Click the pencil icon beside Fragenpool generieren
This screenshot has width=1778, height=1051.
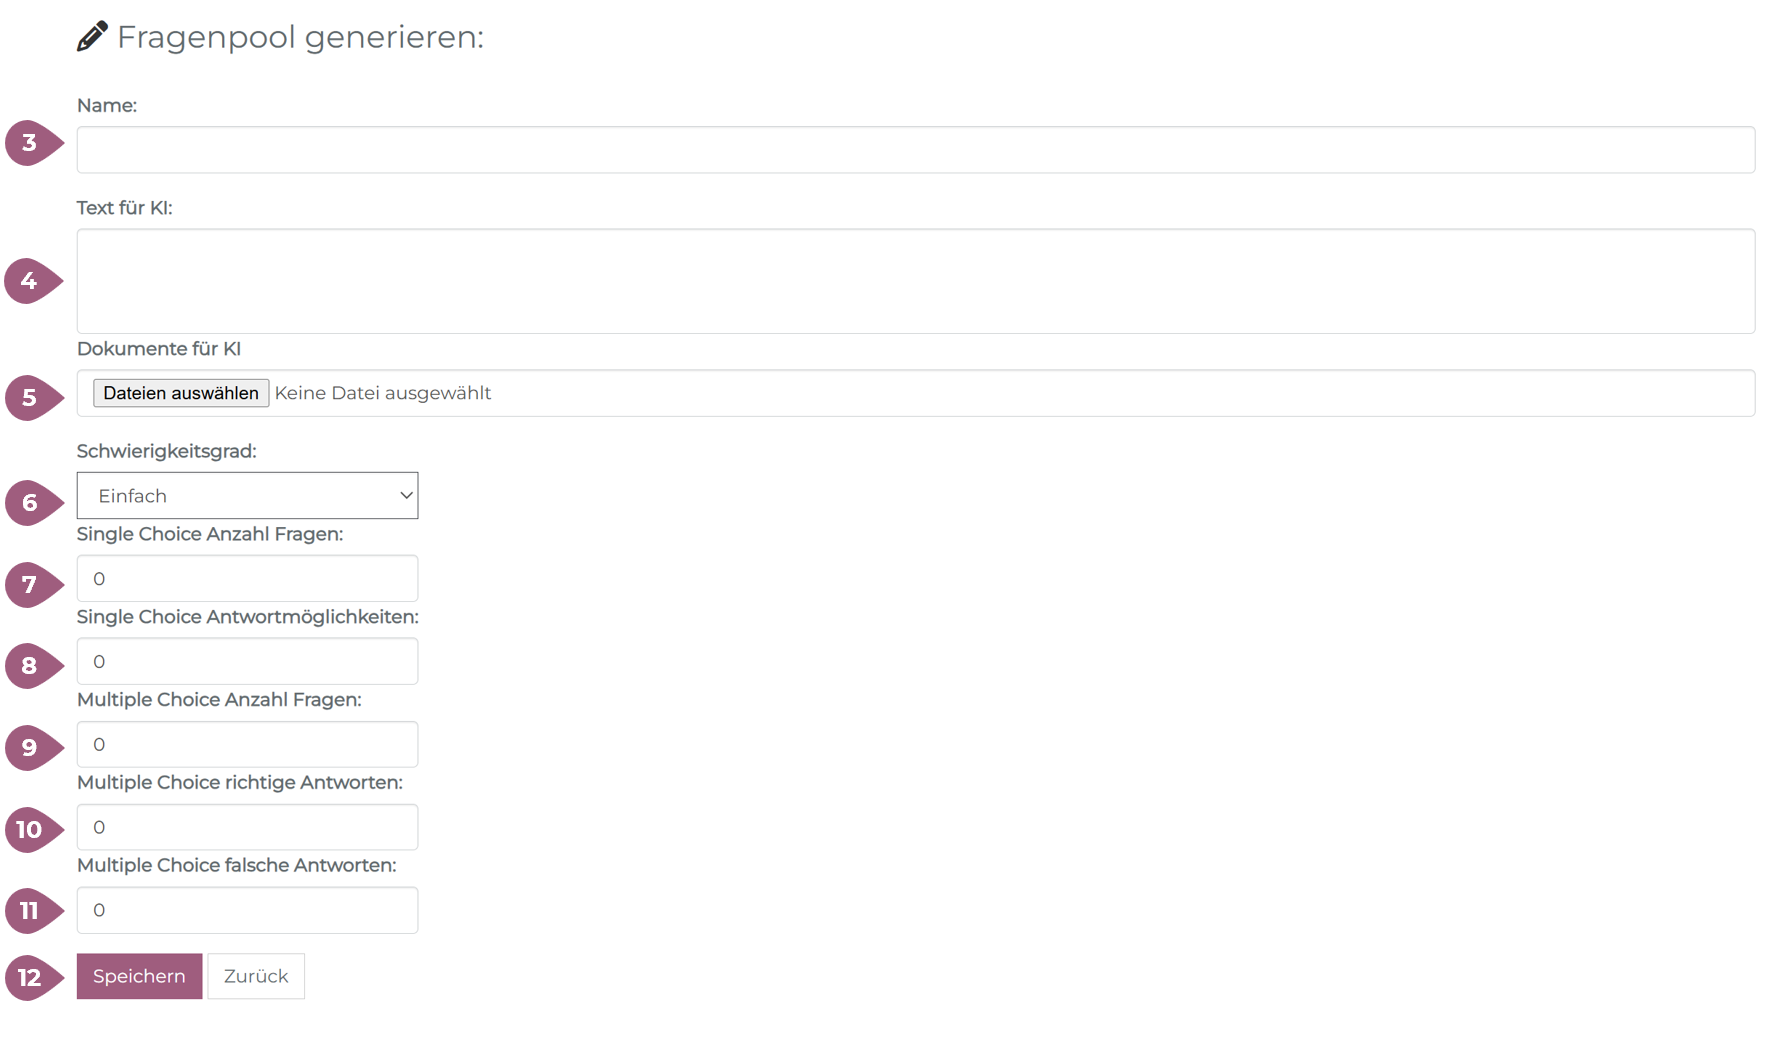click(92, 37)
